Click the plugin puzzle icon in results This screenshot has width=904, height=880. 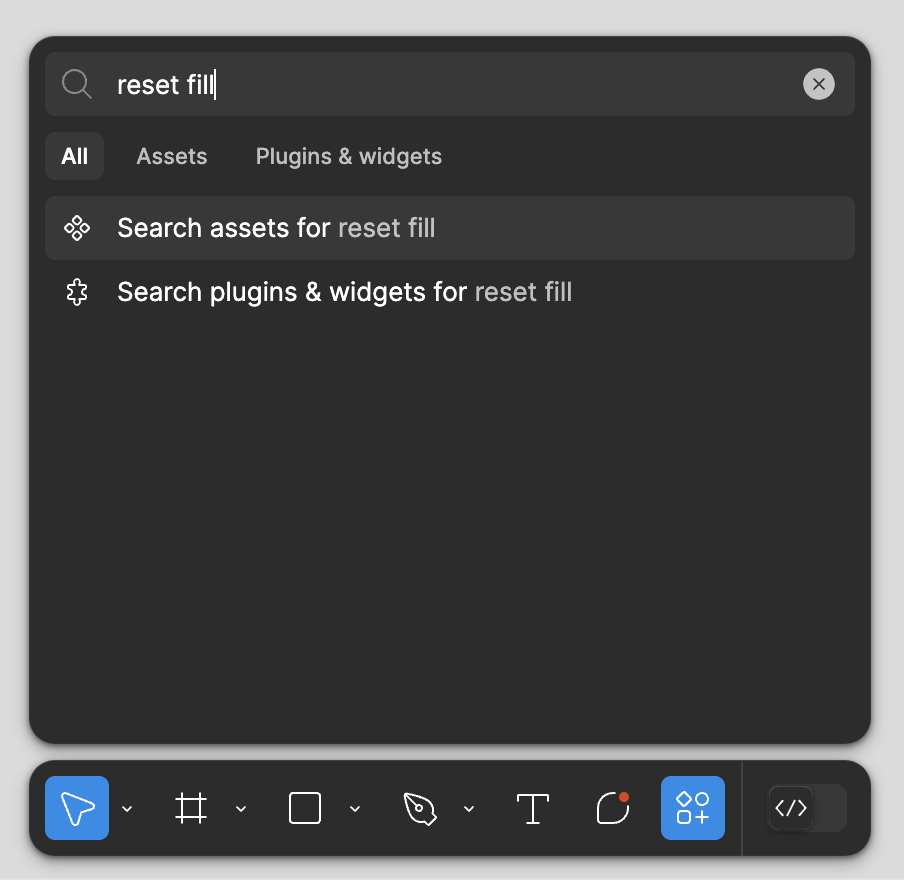pos(77,292)
